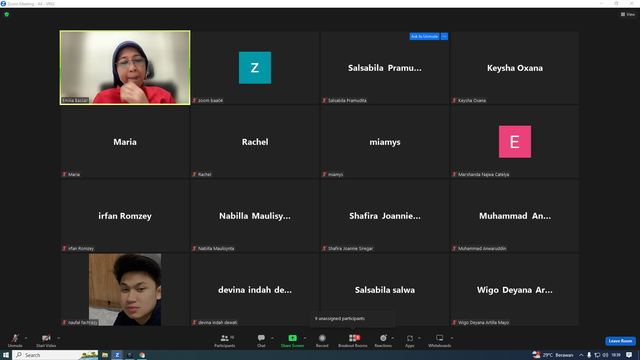Click the green Share Screen button
The image size is (640, 360).
click(292, 340)
